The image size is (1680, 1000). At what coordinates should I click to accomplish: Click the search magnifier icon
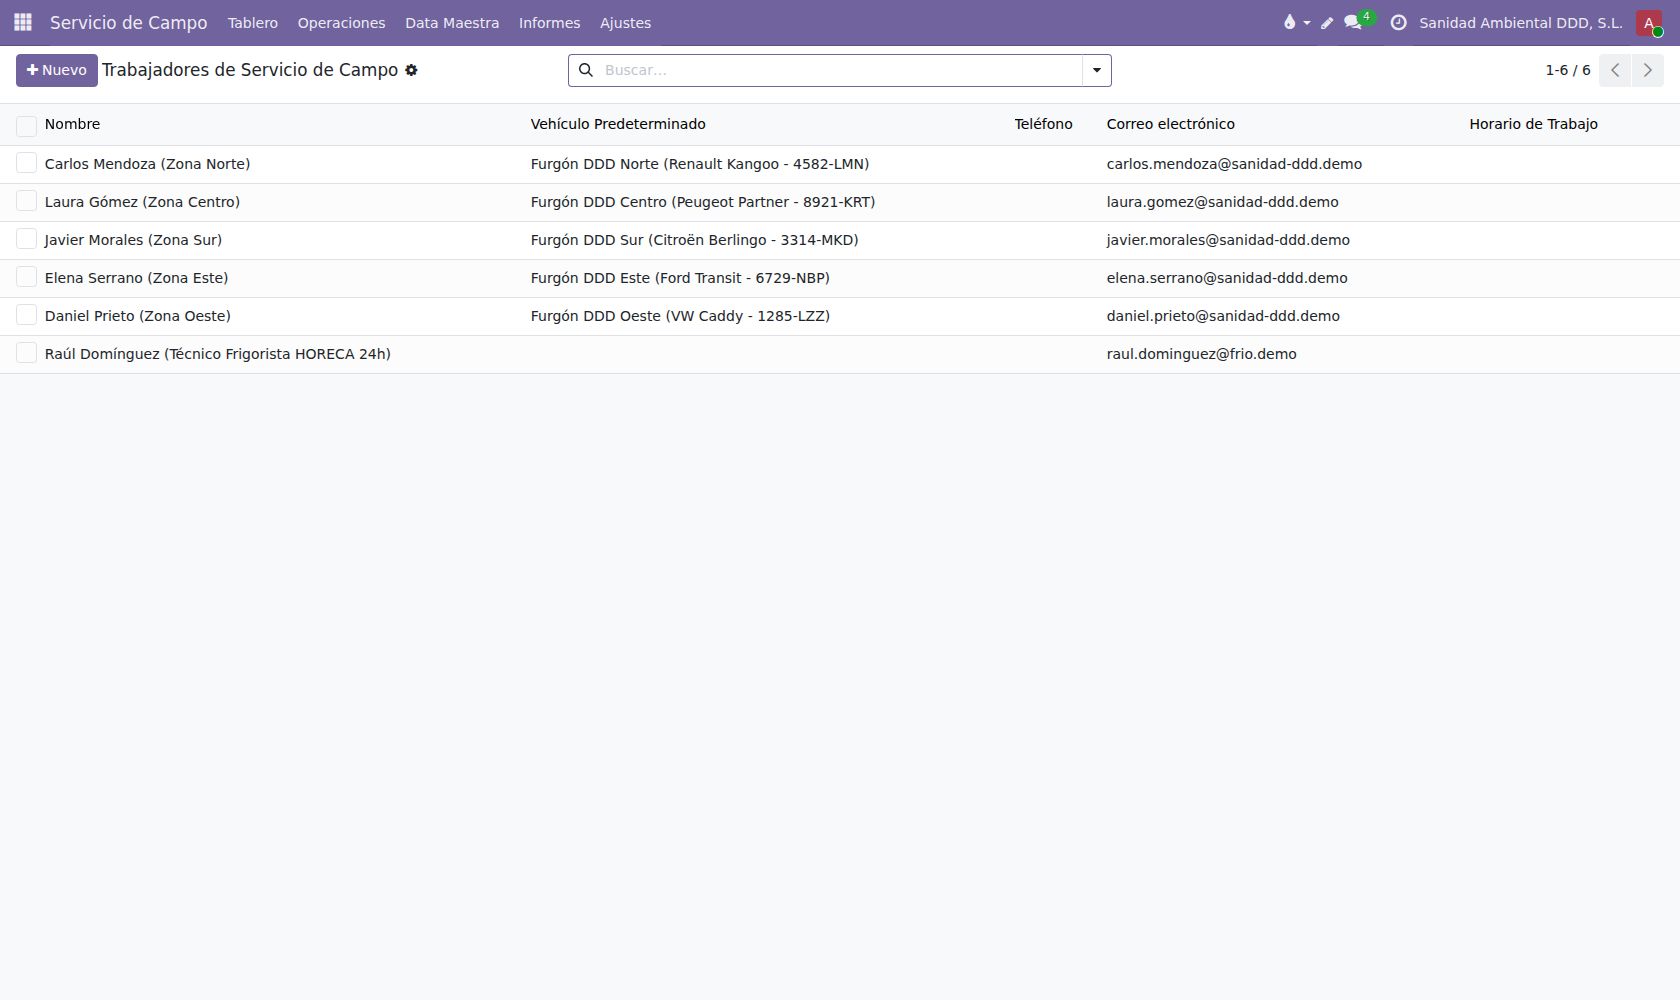(x=586, y=70)
